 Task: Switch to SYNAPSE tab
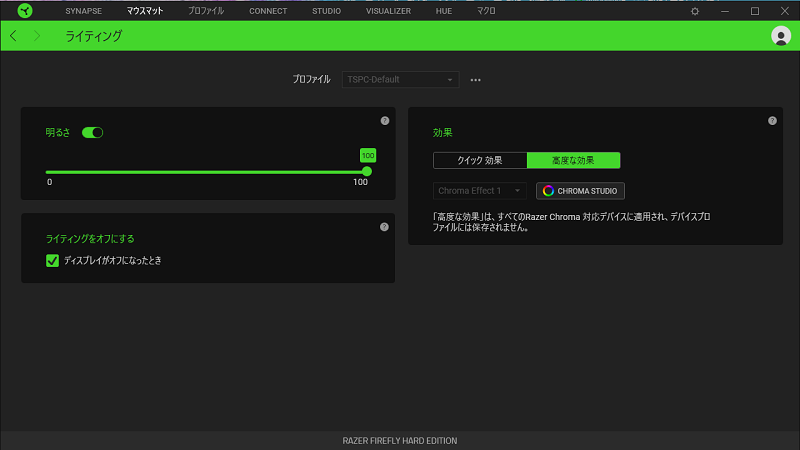(83, 11)
